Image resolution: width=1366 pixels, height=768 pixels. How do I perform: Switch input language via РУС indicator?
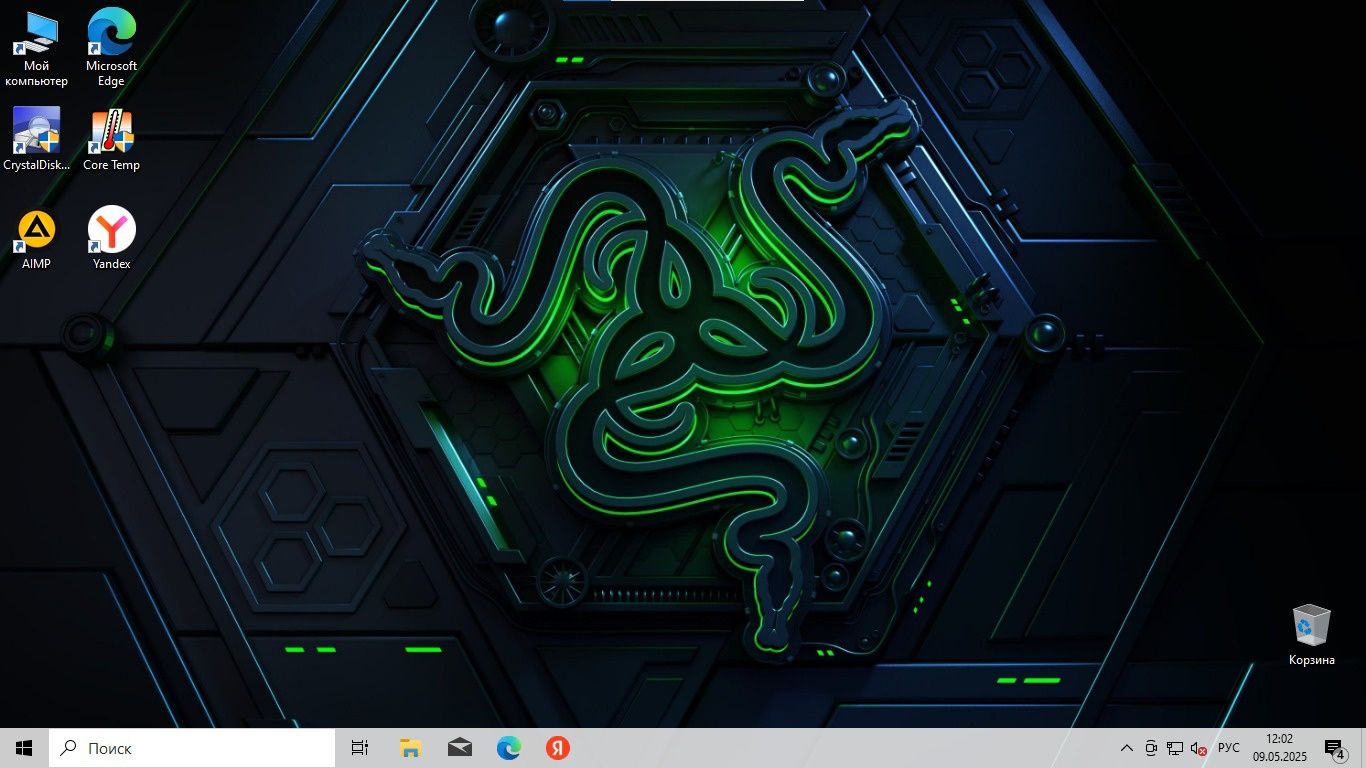1229,748
